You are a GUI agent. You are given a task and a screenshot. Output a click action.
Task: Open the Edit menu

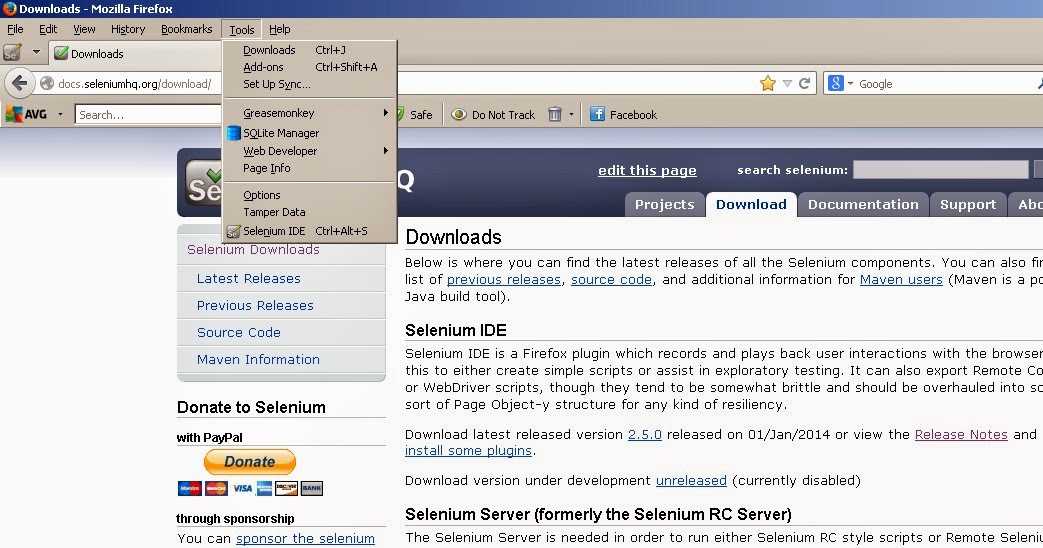click(x=48, y=29)
